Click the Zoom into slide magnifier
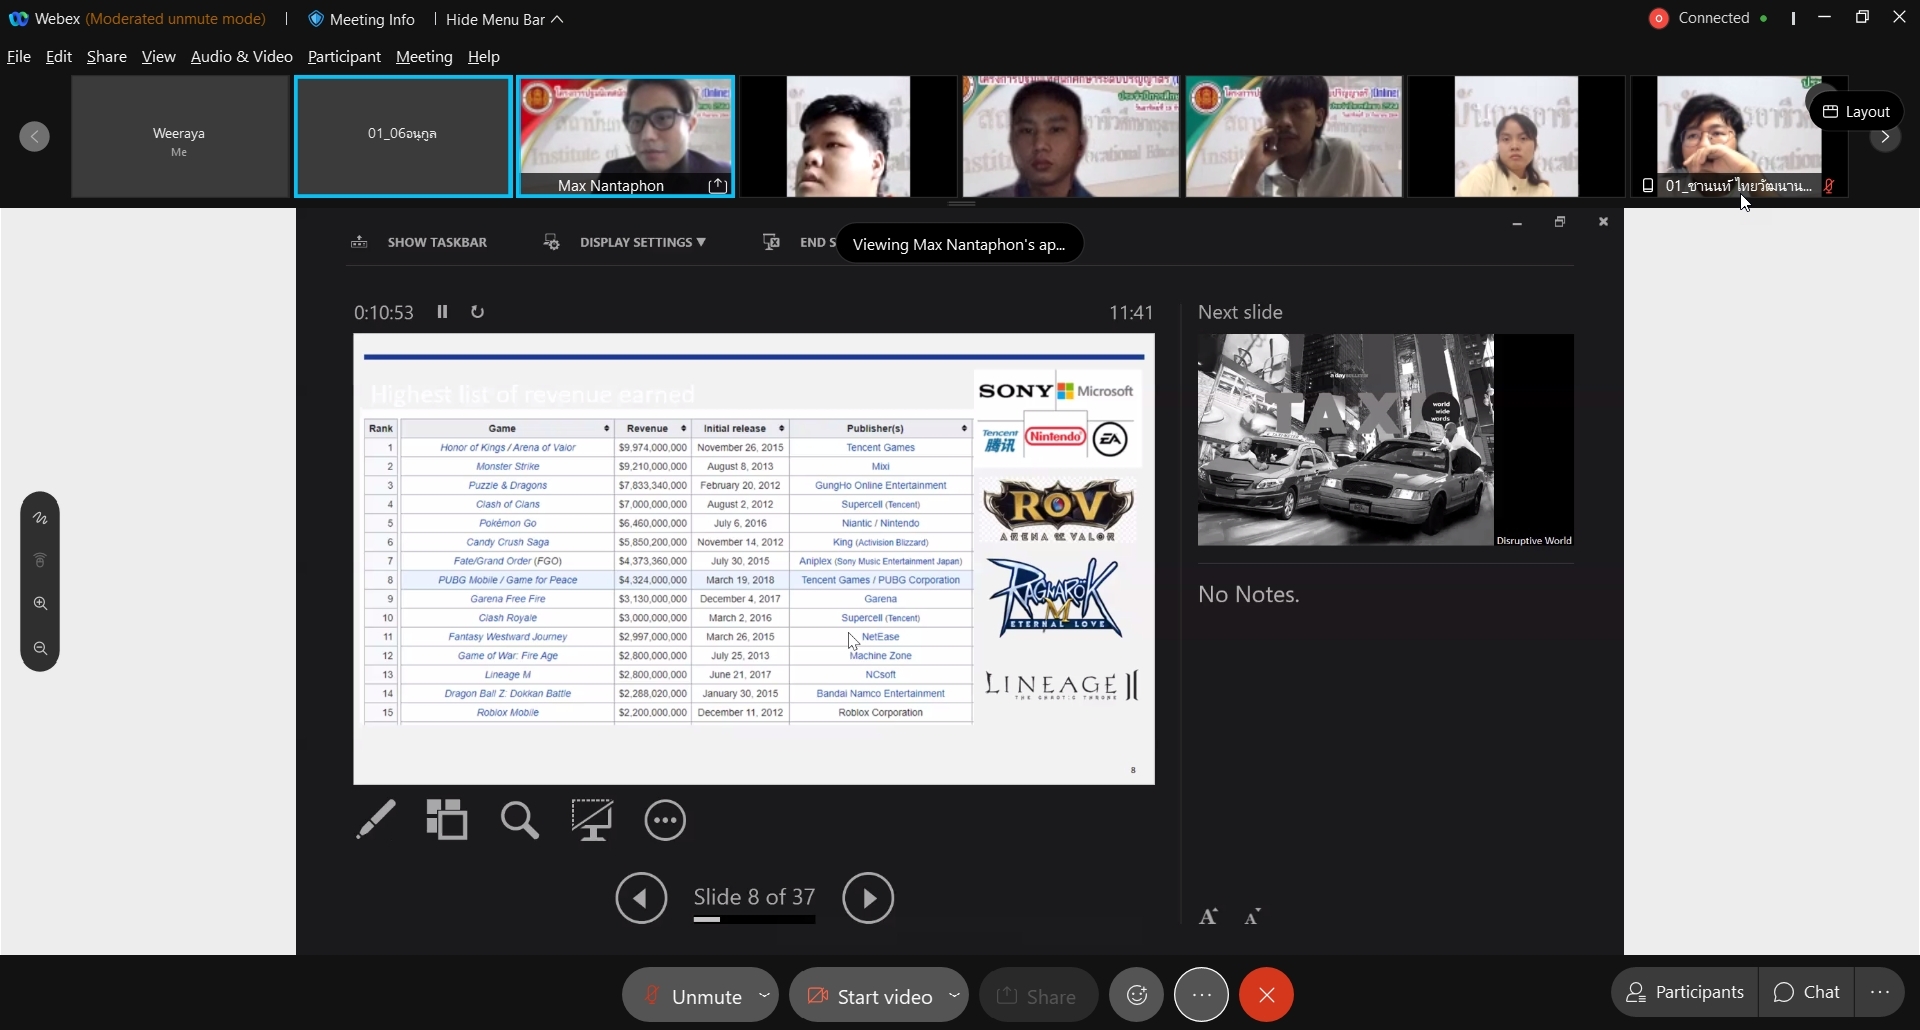Image resolution: width=1920 pixels, height=1030 pixels. [x=520, y=820]
